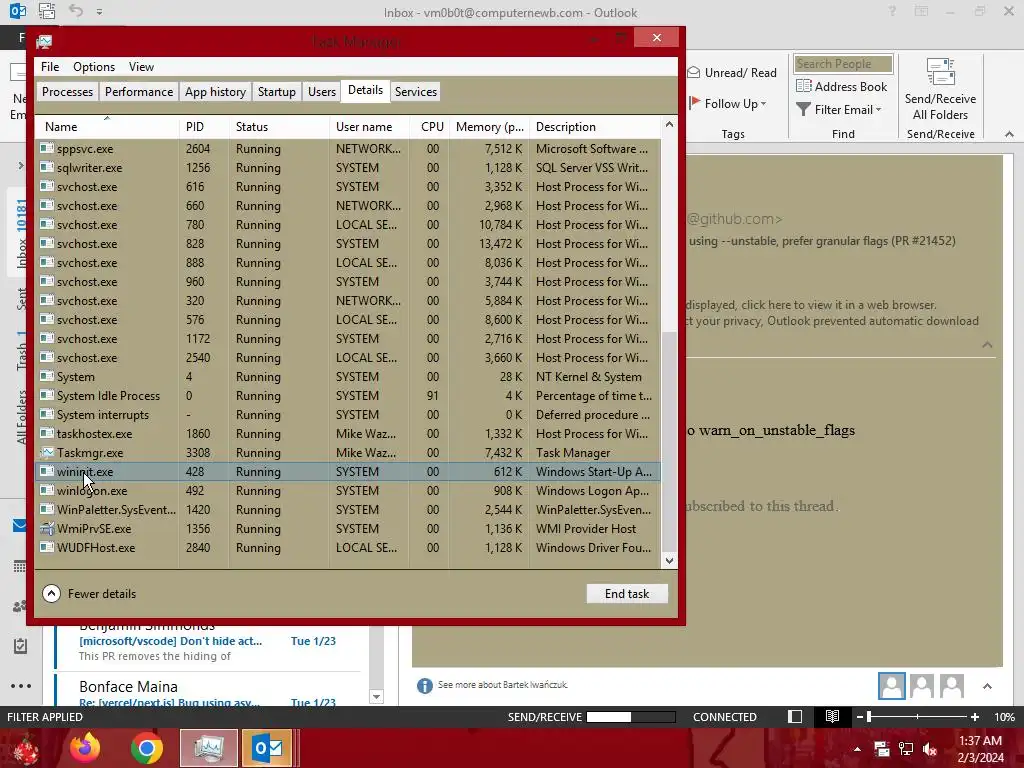Viewport: 1024px width, 768px height.
Task: Open Outlook Calendar navigation icon
Action: coord(20,567)
